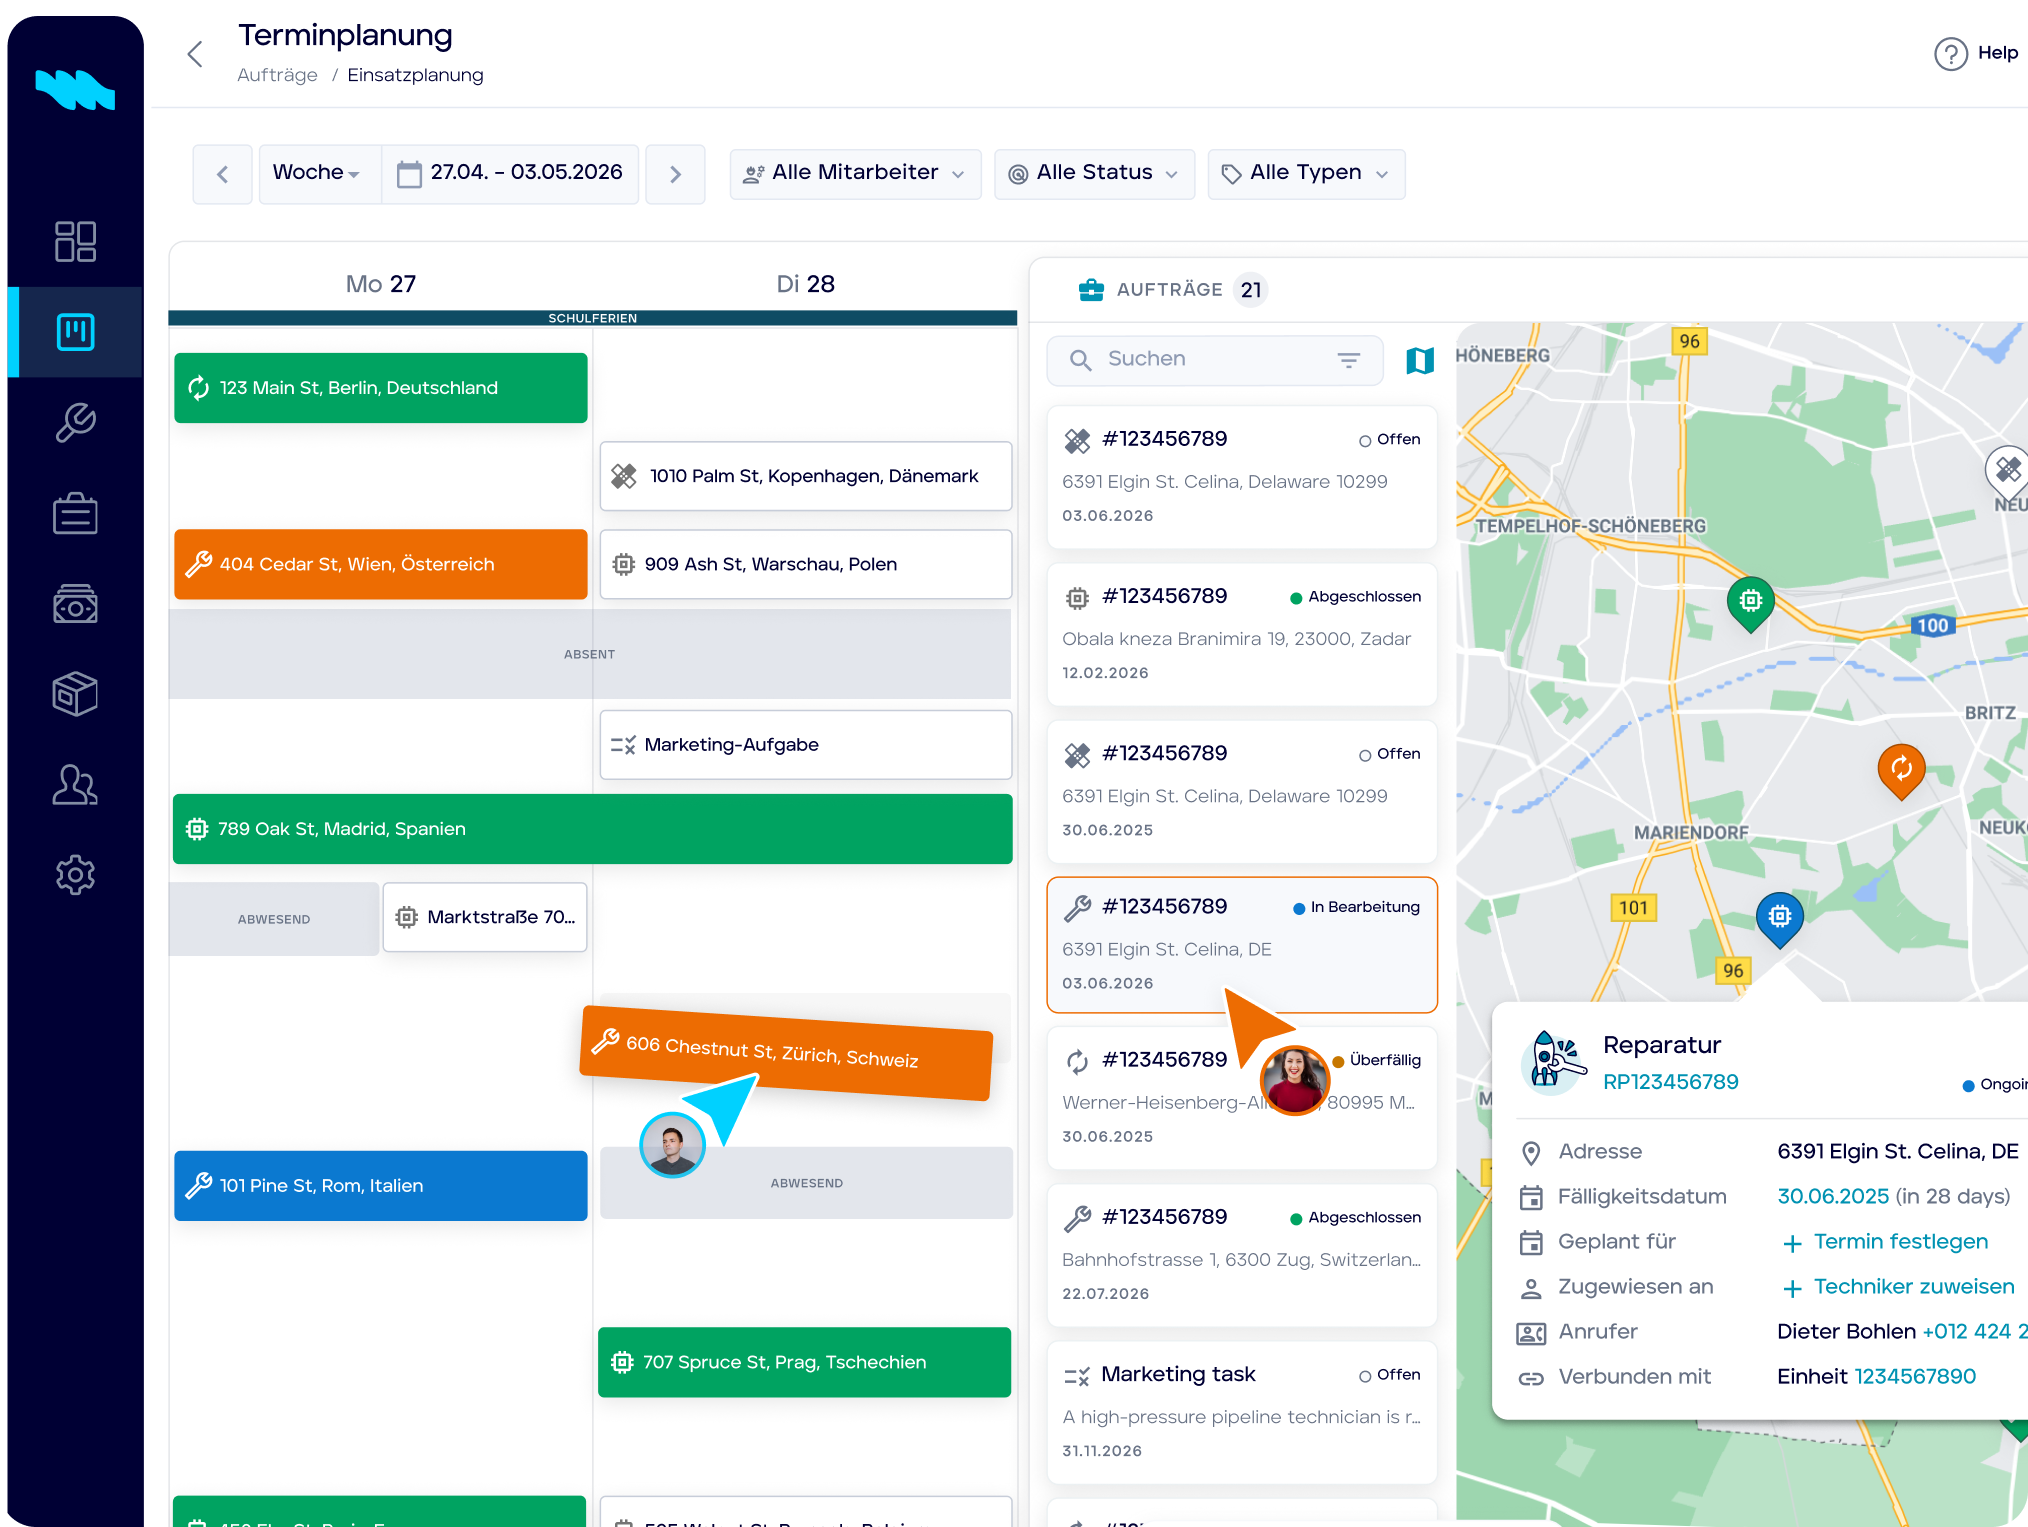Open the search filter lines icon

(1349, 360)
